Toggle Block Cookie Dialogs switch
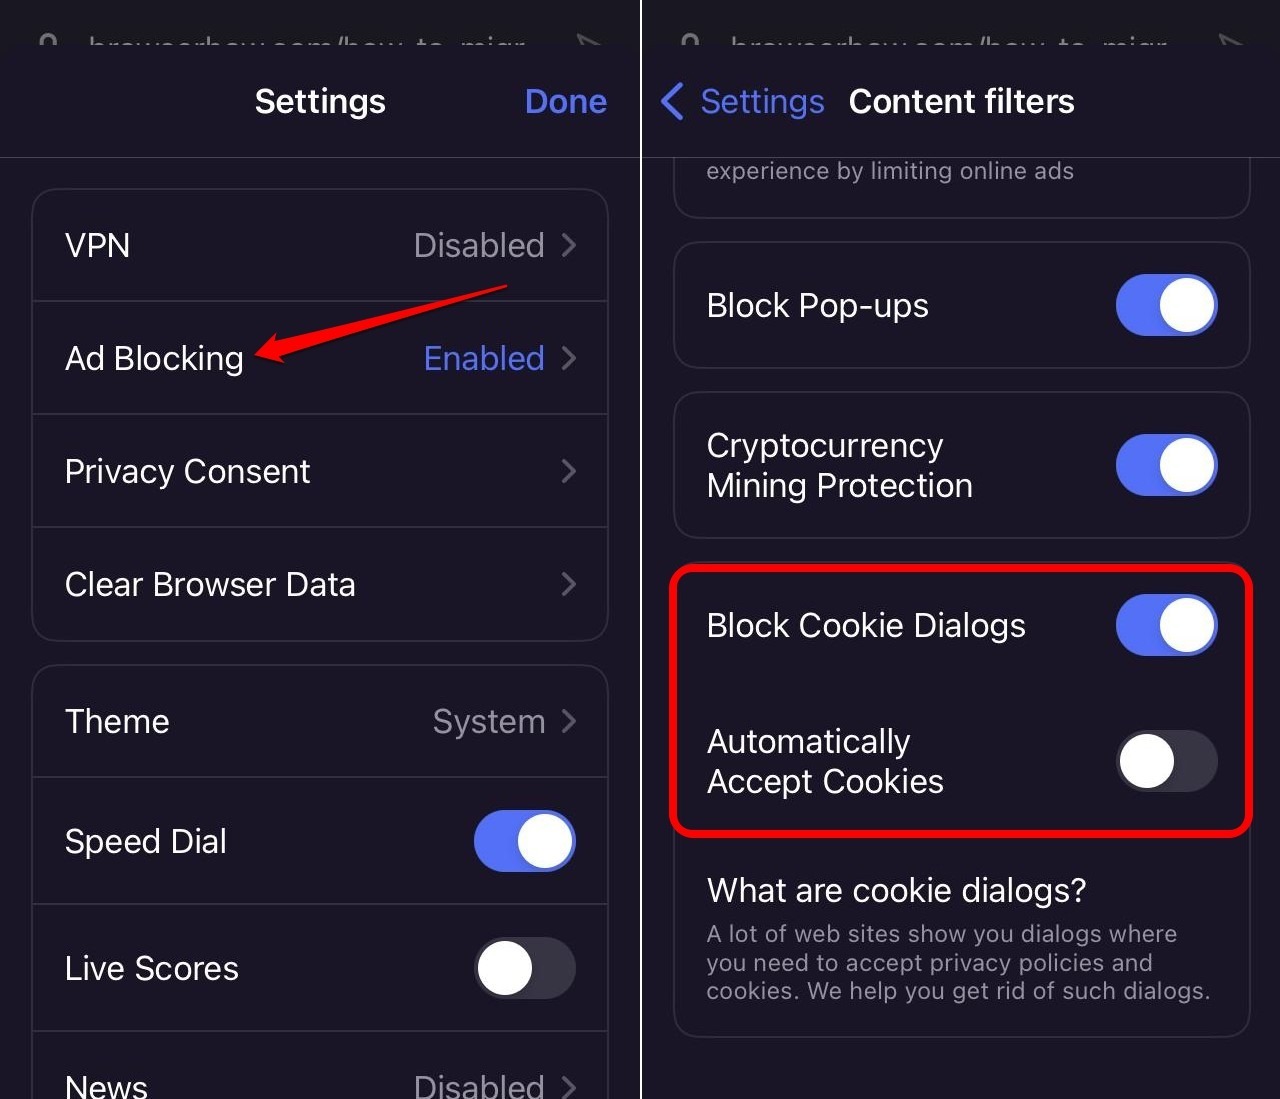The height and width of the screenshot is (1099, 1280). click(x=1166, y=625)
